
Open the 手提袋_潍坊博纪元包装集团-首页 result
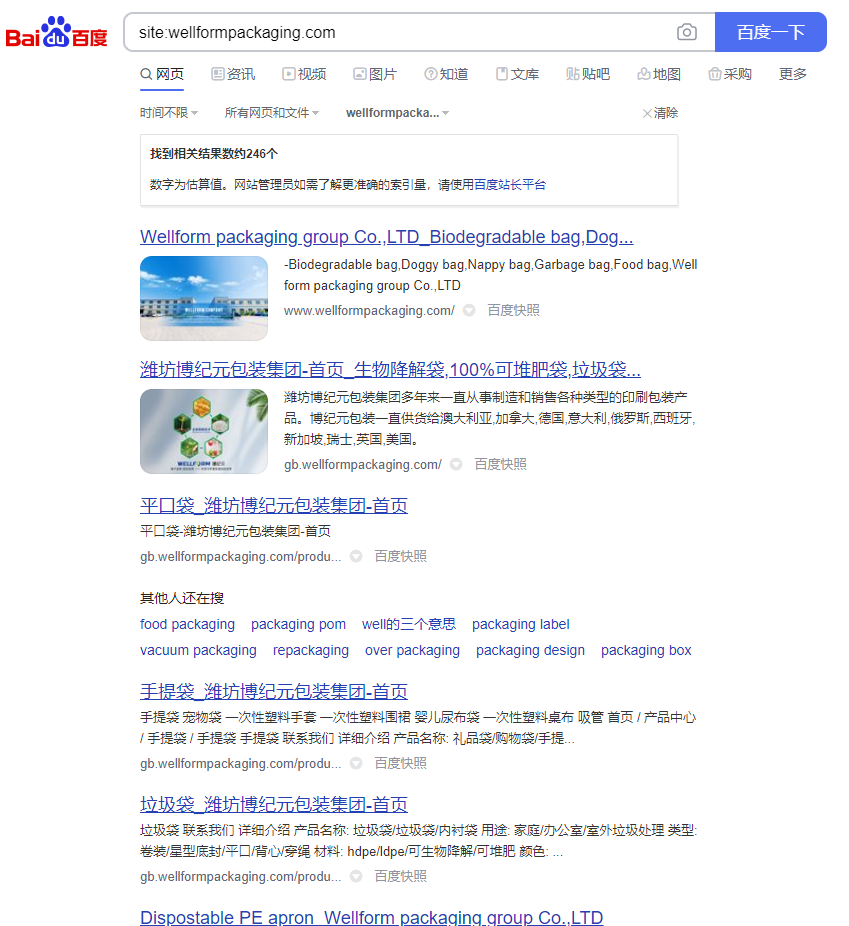[274, 692]
